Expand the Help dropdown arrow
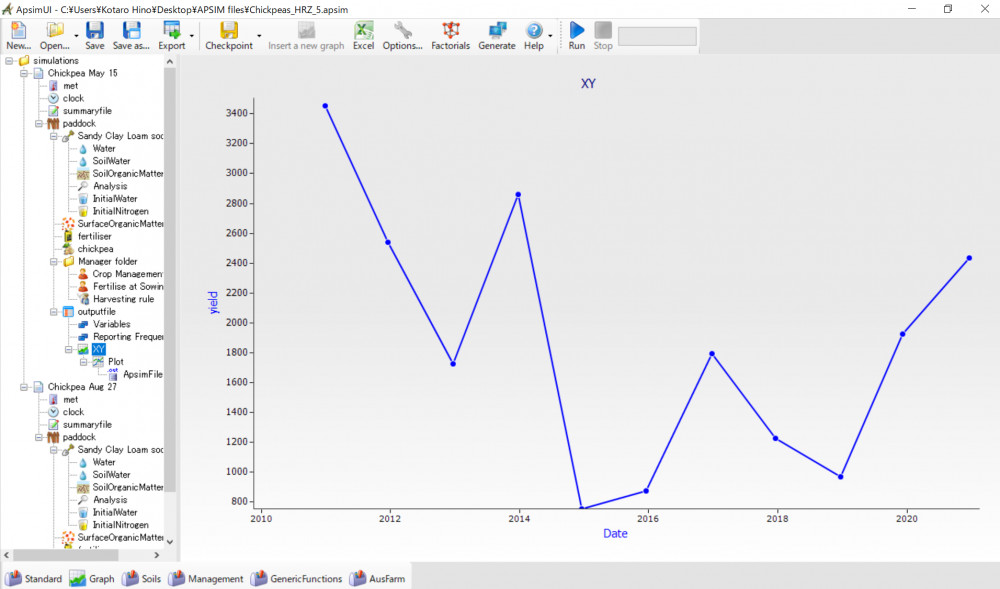 click(551, 36)
